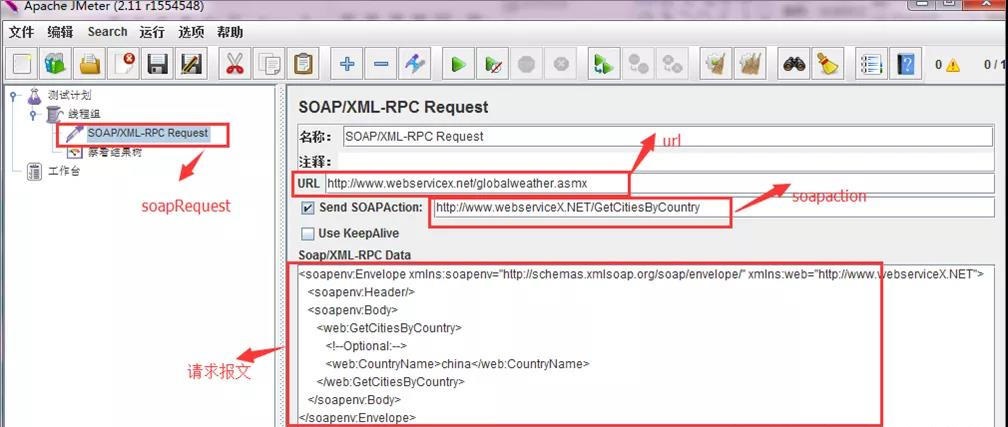Cut with the scissors icon
This screenshot has height=427, width=1008.
click(235, 64)
